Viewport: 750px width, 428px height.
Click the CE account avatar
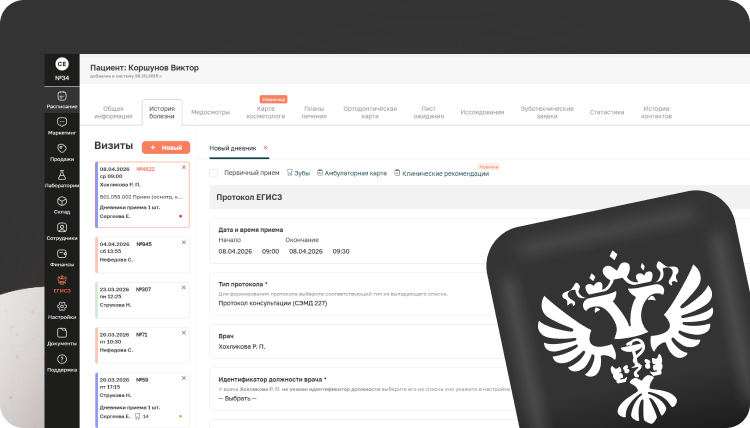click(62, 64)
